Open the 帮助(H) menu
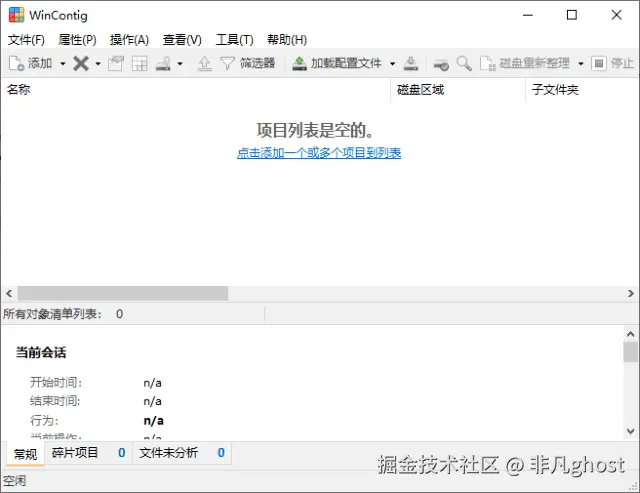This screenshot has height=493, width=640. (x=287, y=40)
